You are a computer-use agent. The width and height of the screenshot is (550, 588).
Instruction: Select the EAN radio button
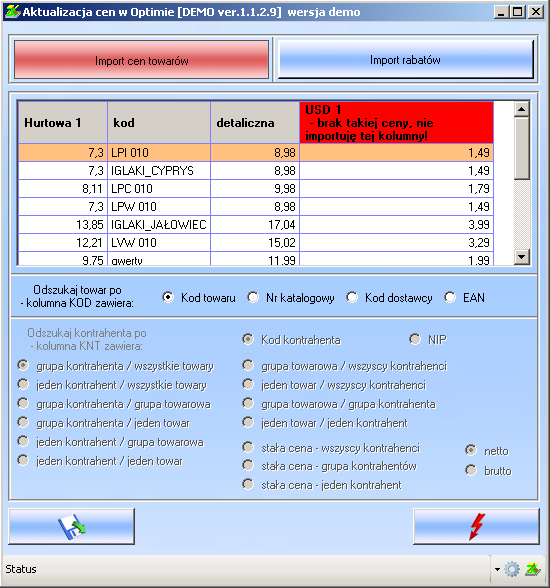click(x=450, y=297)
